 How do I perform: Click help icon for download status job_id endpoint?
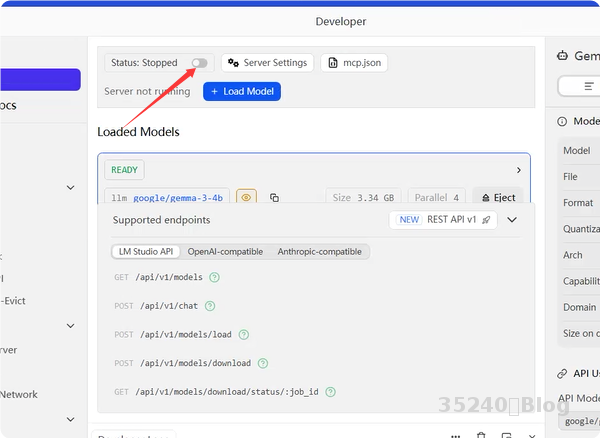click(330, 392)
